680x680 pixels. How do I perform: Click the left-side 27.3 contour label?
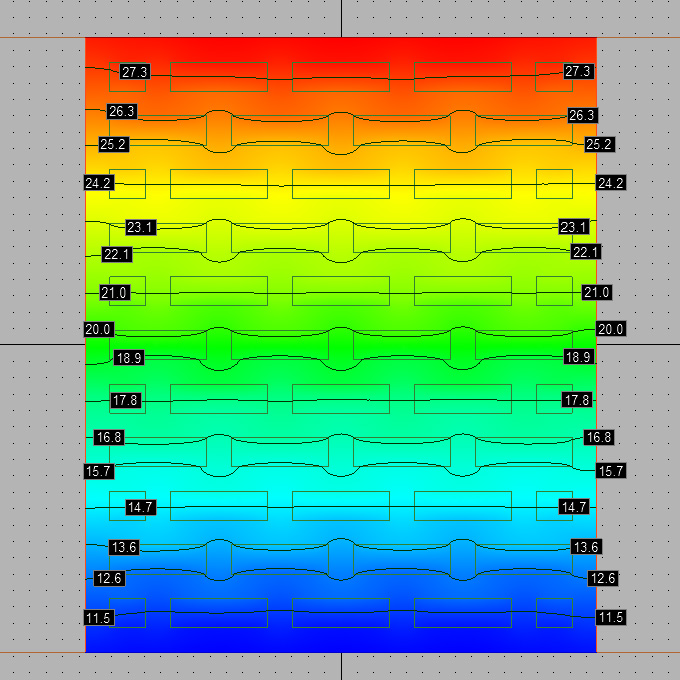click(x=135, y=72)
